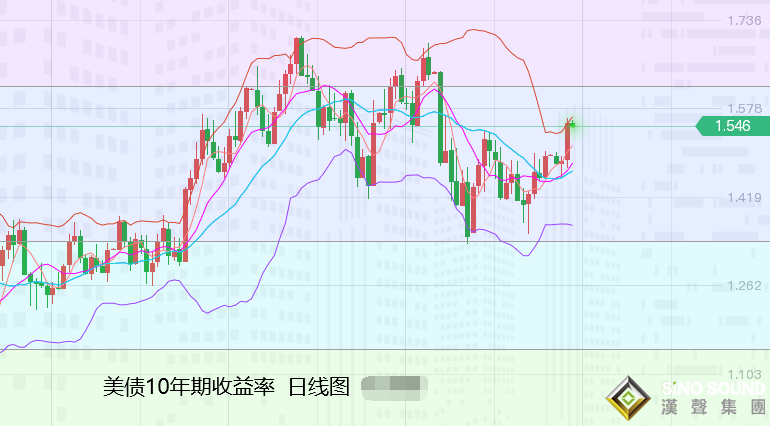Click the 1.262 axis price label

[744, 286]
